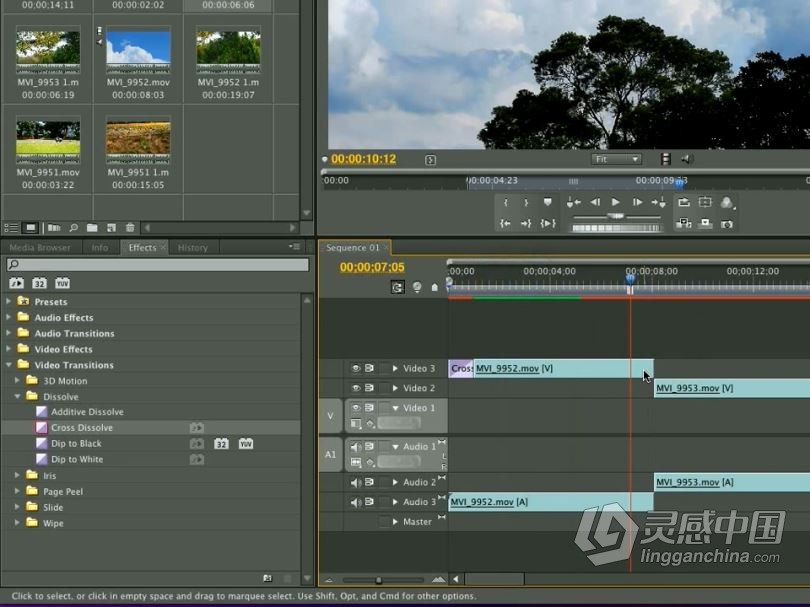Expand the Presets folder
This screenshot has height=607, width=810.
8,301
